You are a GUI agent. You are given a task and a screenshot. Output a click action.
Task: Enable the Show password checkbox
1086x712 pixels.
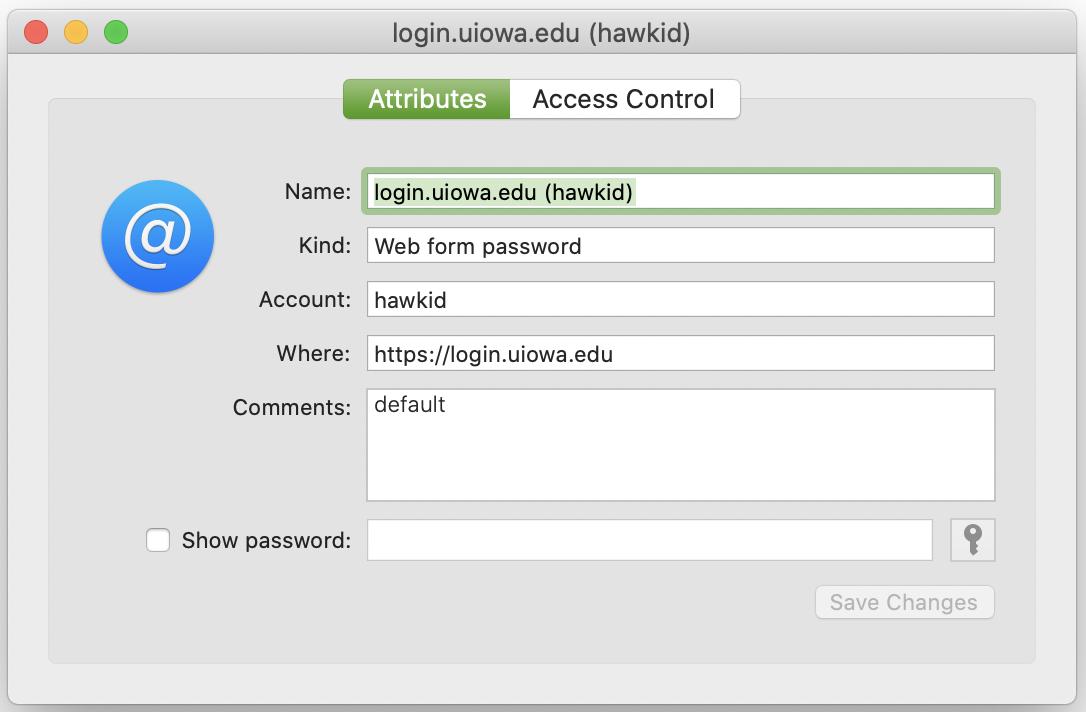157,540
